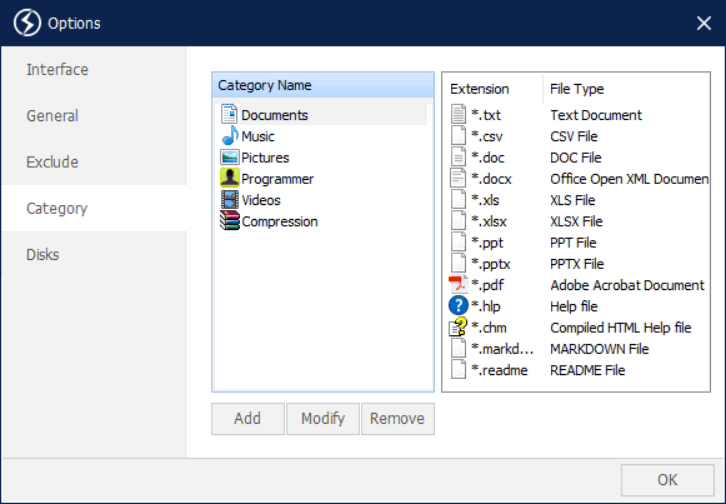
Task: Click the *.doc file icon
Action: point(458,157)
